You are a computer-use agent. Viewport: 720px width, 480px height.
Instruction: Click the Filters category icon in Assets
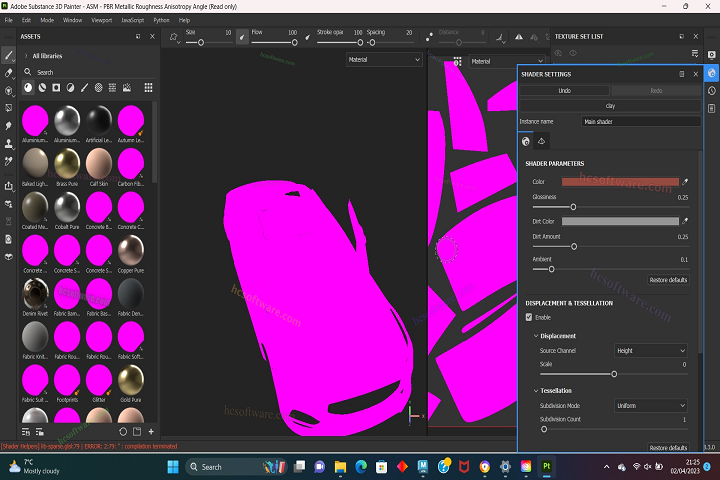pos(70,88)
